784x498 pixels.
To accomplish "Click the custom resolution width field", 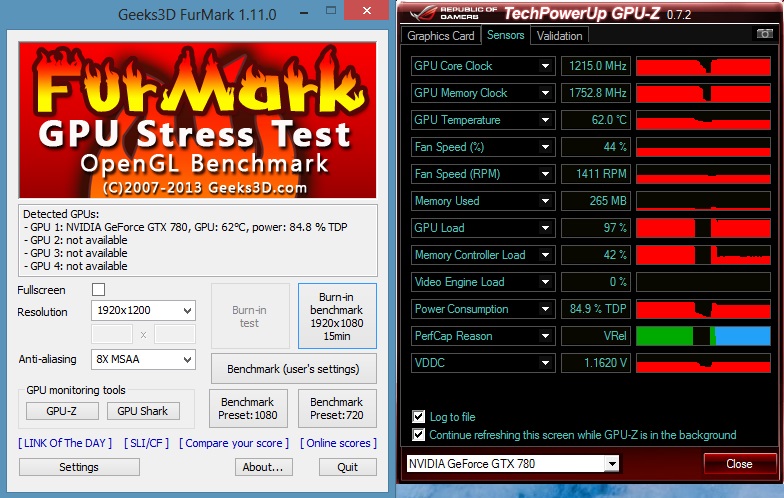I will 112,334.
